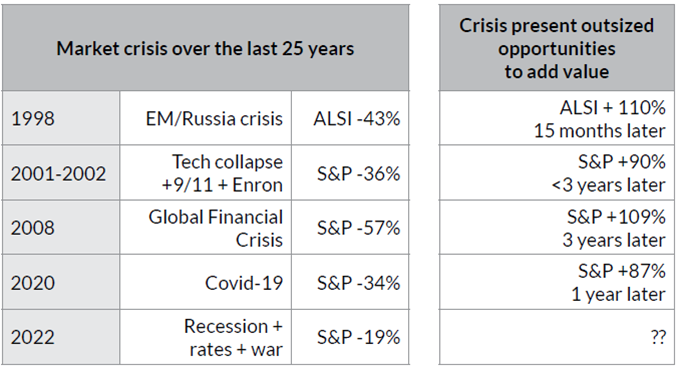Click the Recession + rates + war cell
Screen dimensions: 678x370
point(206,337)
